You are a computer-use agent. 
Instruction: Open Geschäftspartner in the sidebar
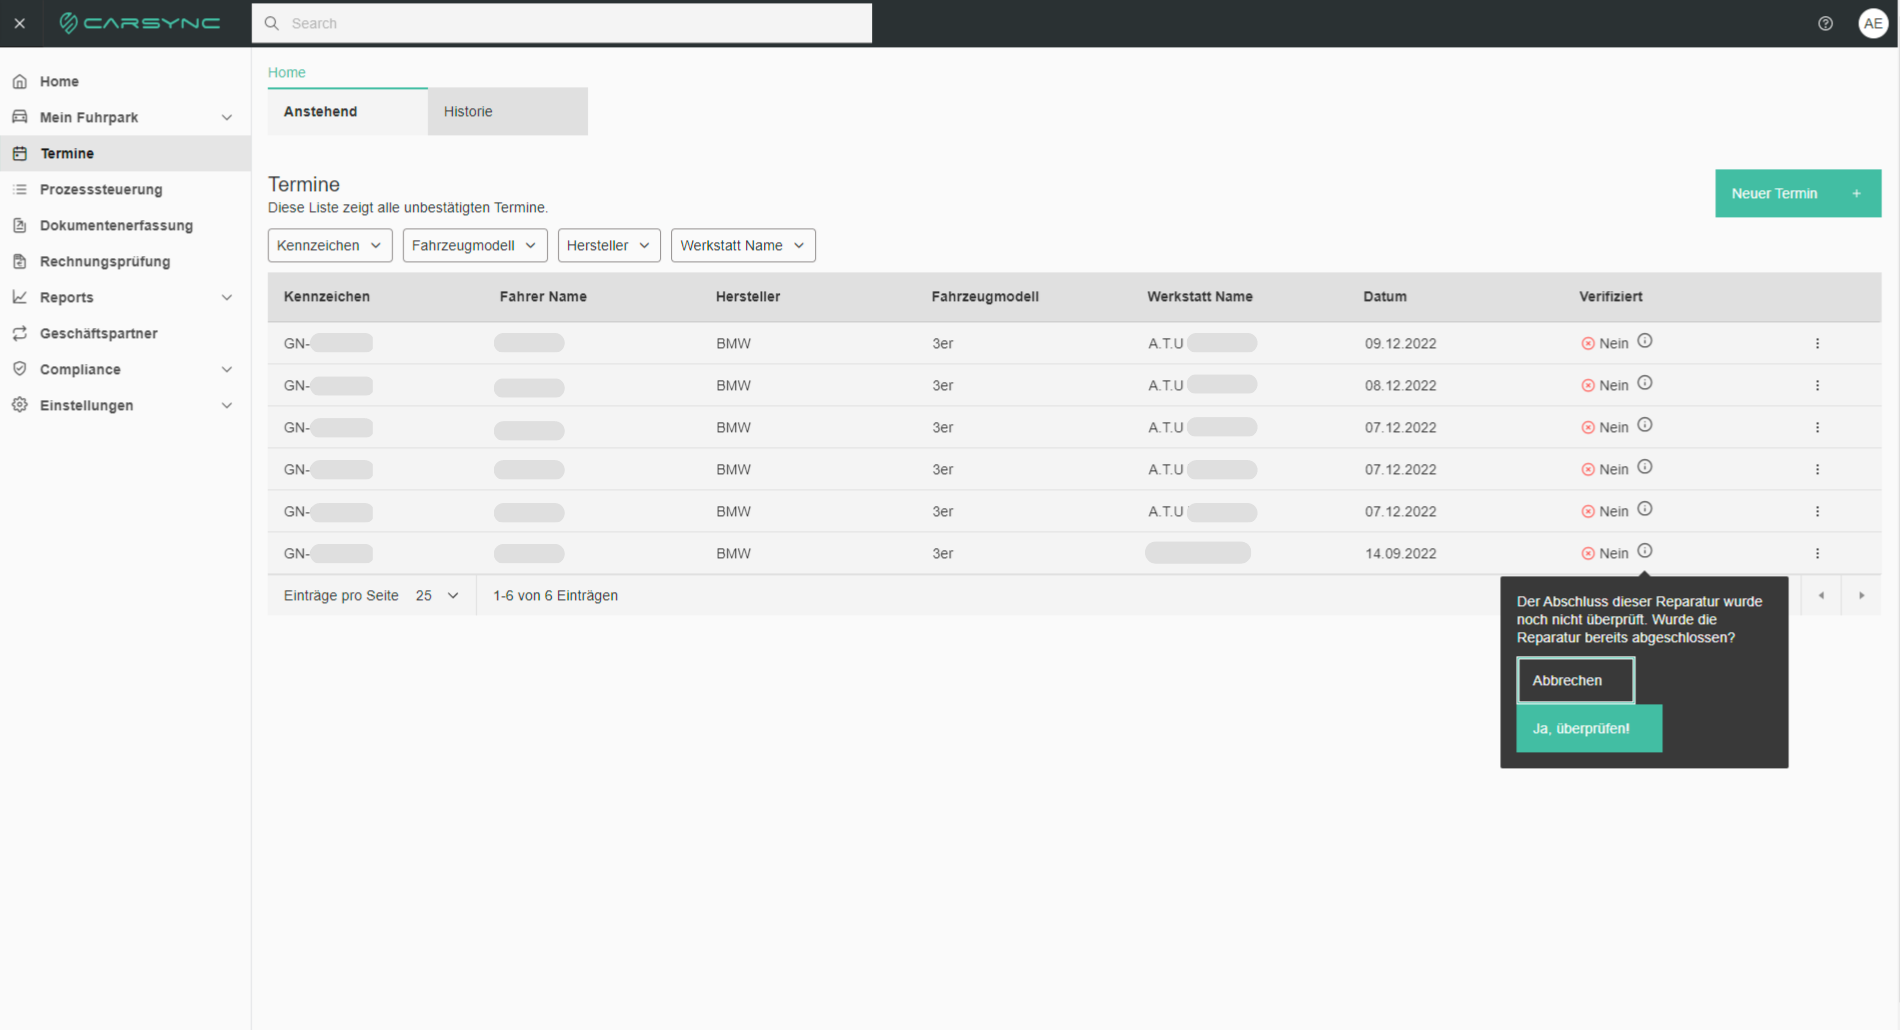click(125, 333)
